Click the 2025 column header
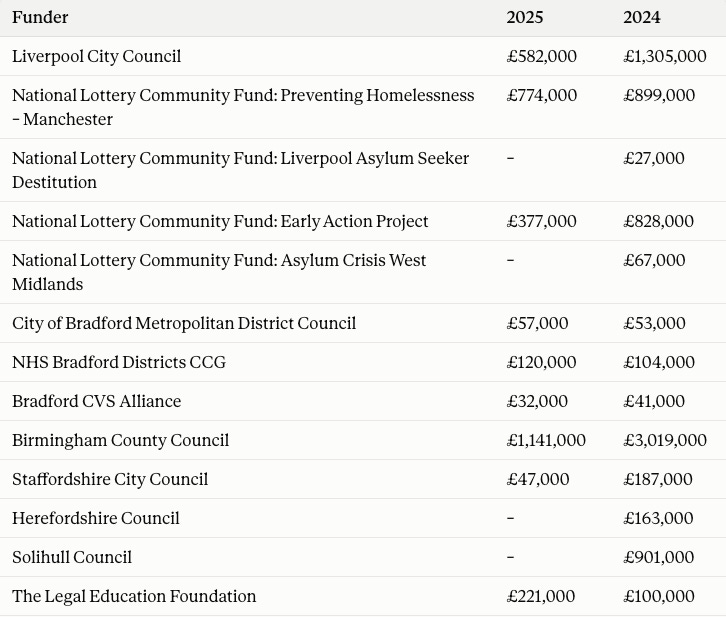The height and width of the screenshot is (617, 726). [525, 18]
